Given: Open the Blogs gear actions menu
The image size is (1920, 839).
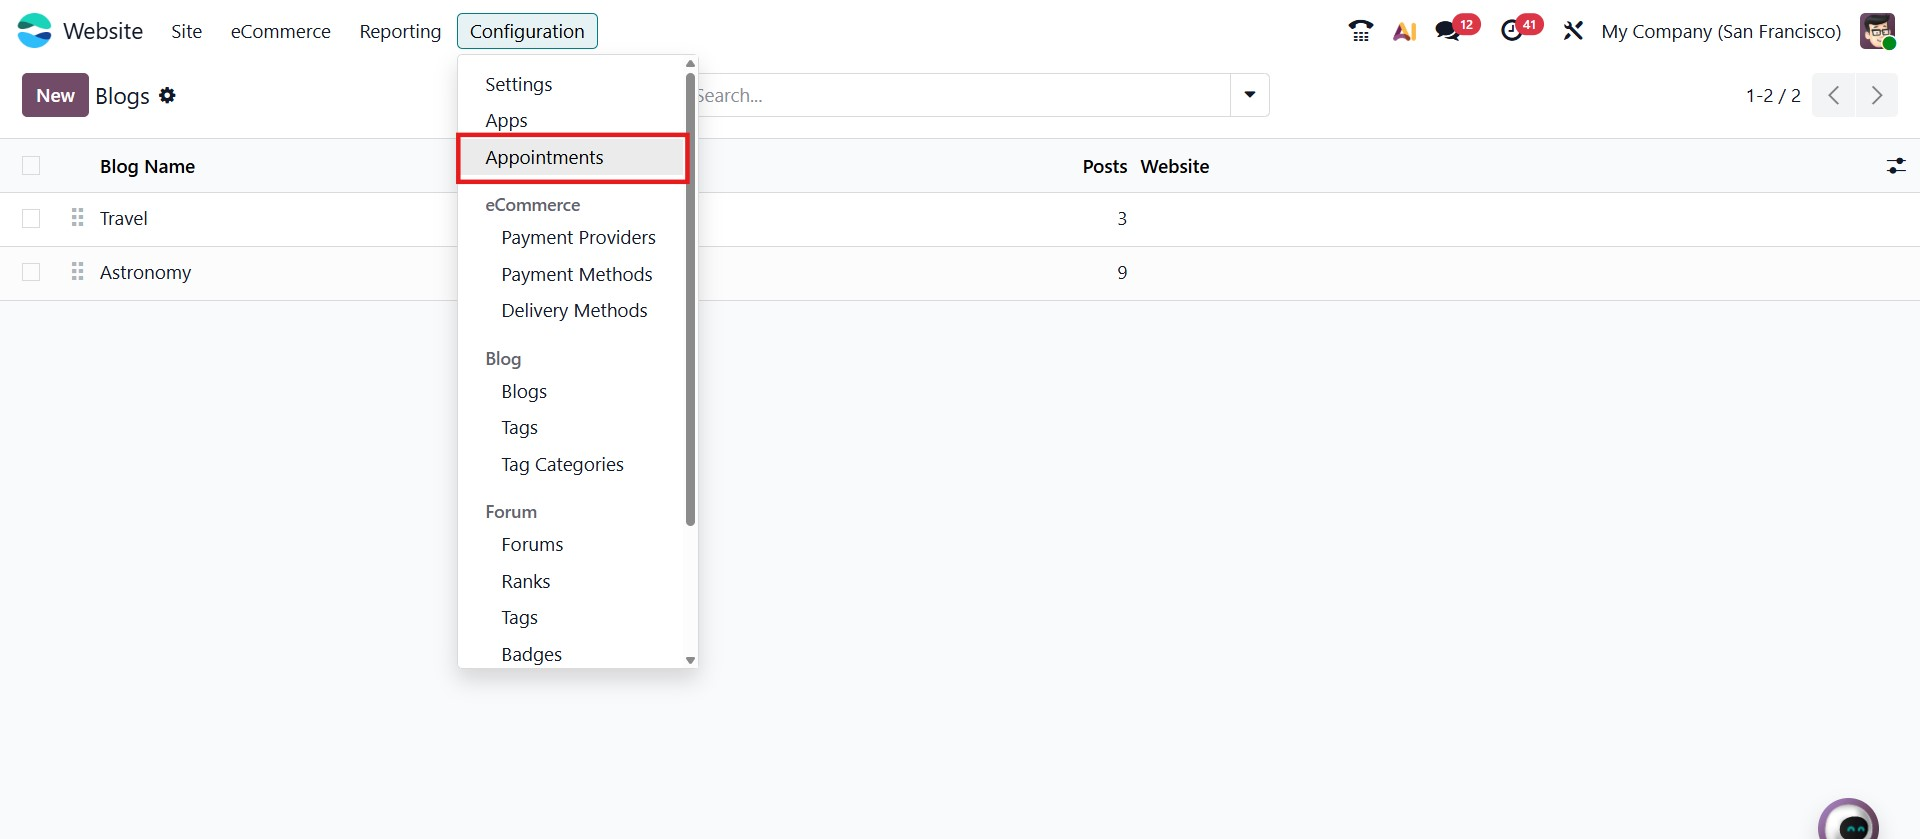Looking at the screenshot, I should click(167, 95).
